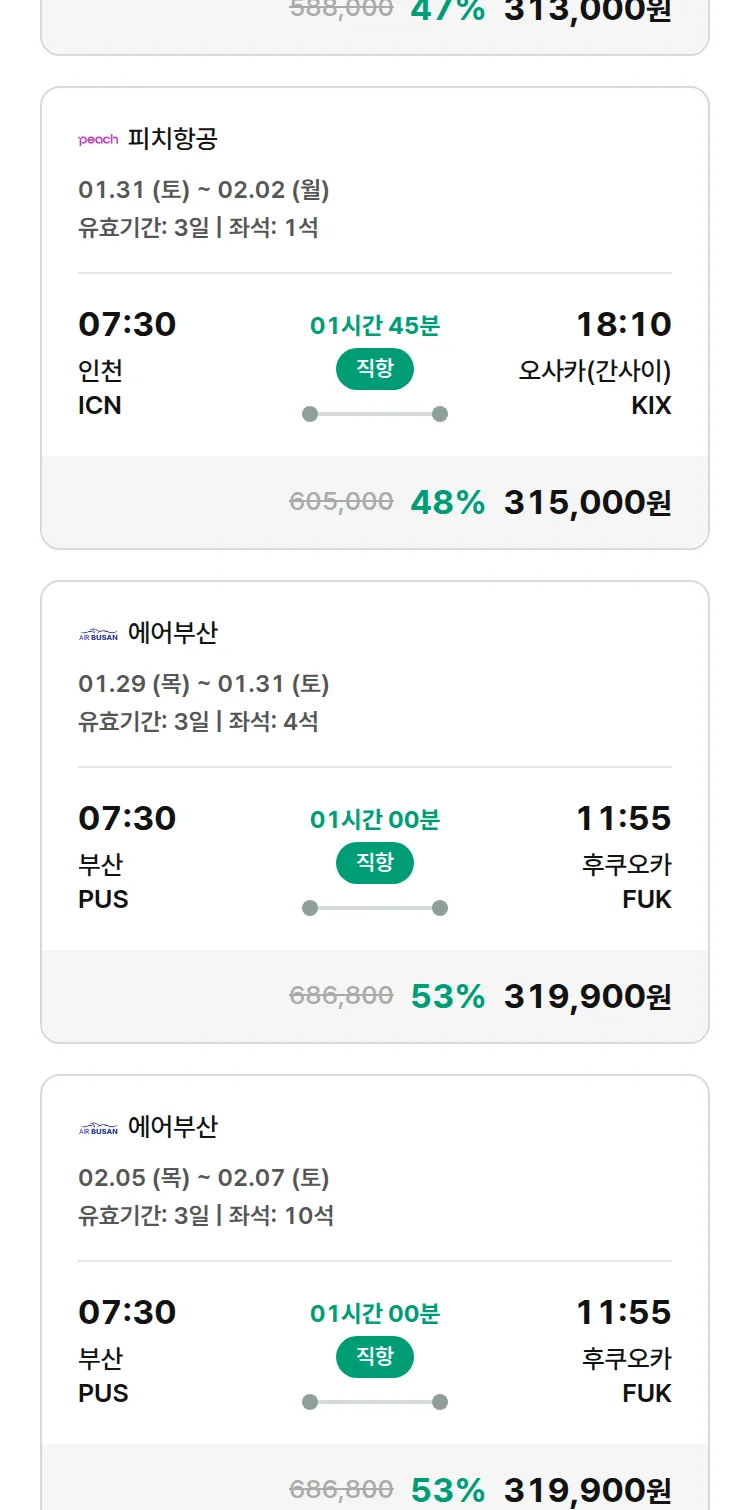The width and height of the screenshot is (750, 1510).
Task: Click Air Busan logo on 01.29 flight
Action: click(98, 634)
